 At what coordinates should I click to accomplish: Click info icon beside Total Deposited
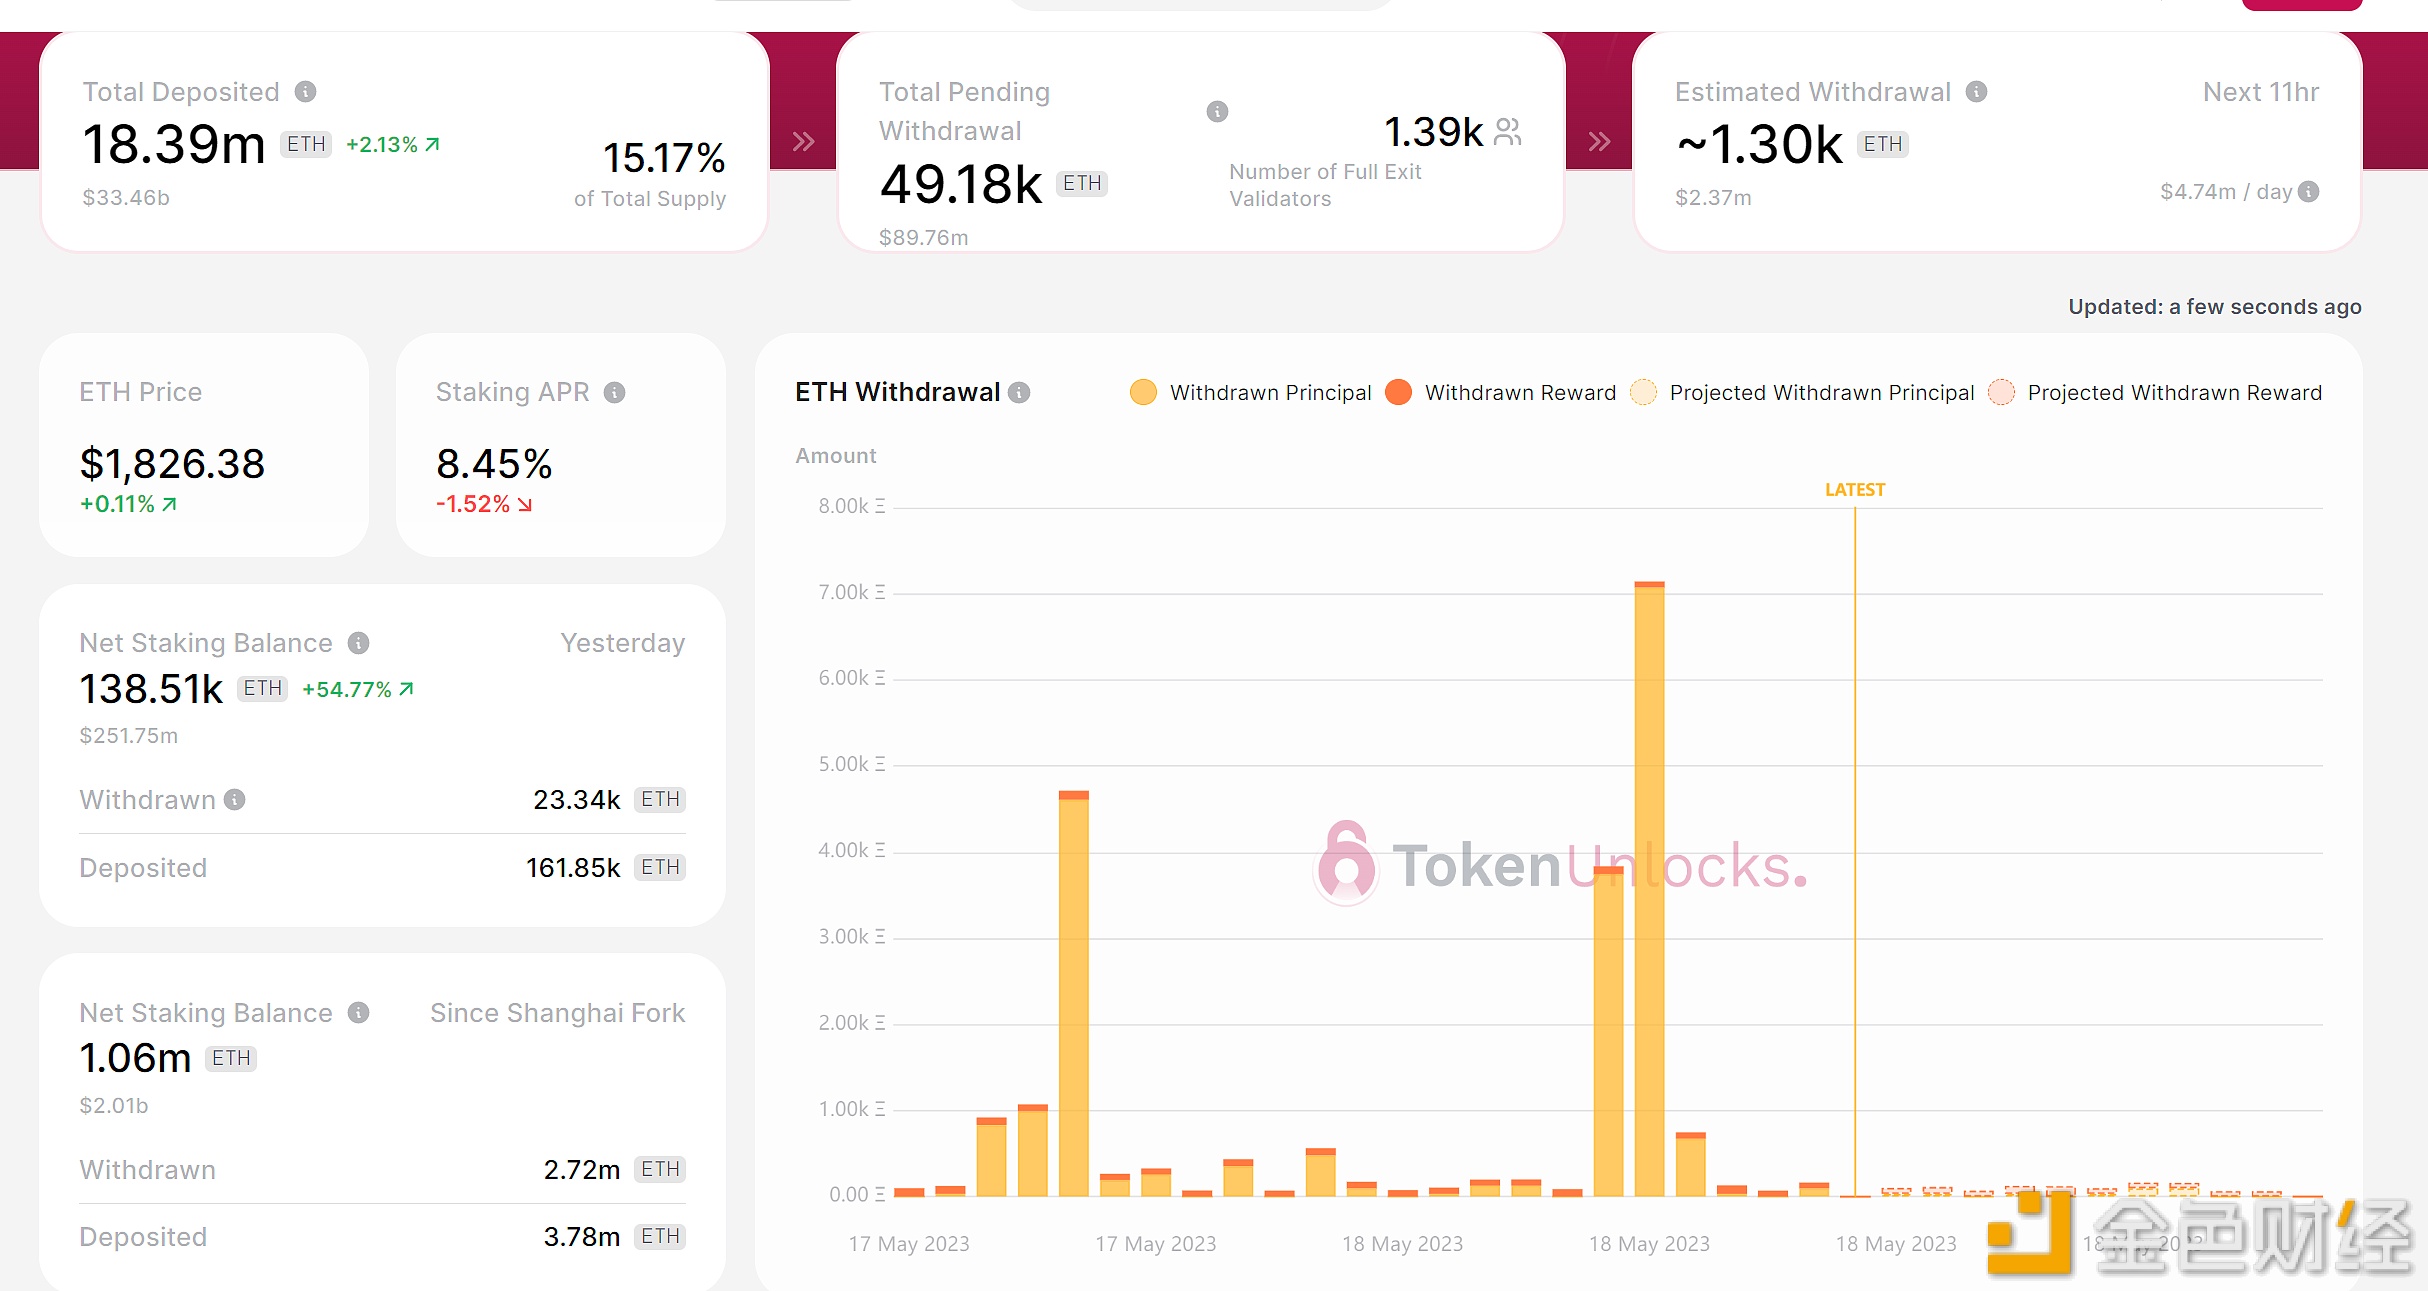click(306, 92)
